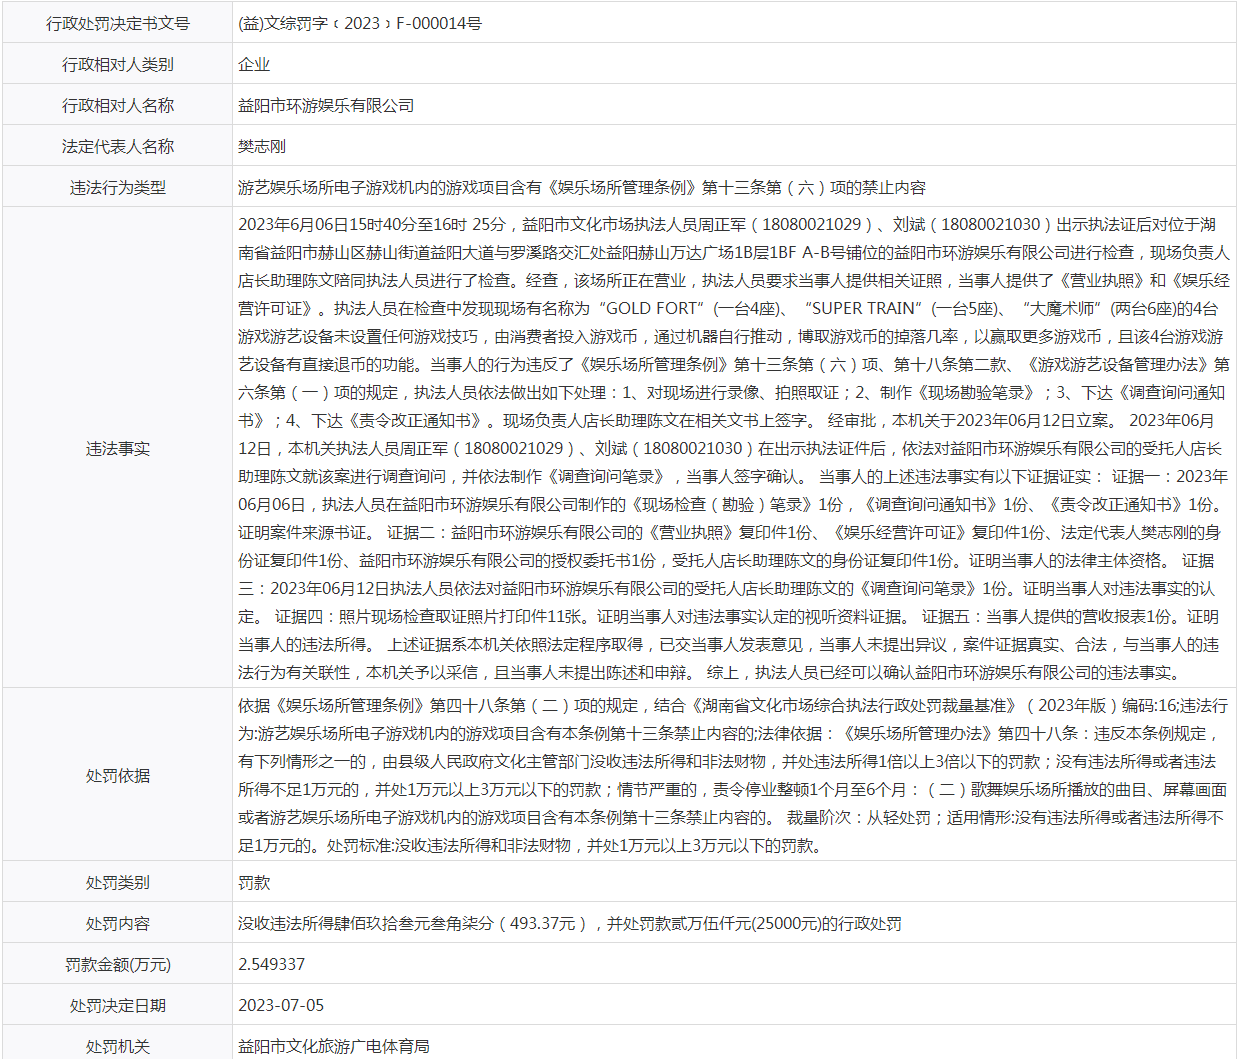
Task: Select the legal representative name 樊志刚
Action: click(262, 146)
